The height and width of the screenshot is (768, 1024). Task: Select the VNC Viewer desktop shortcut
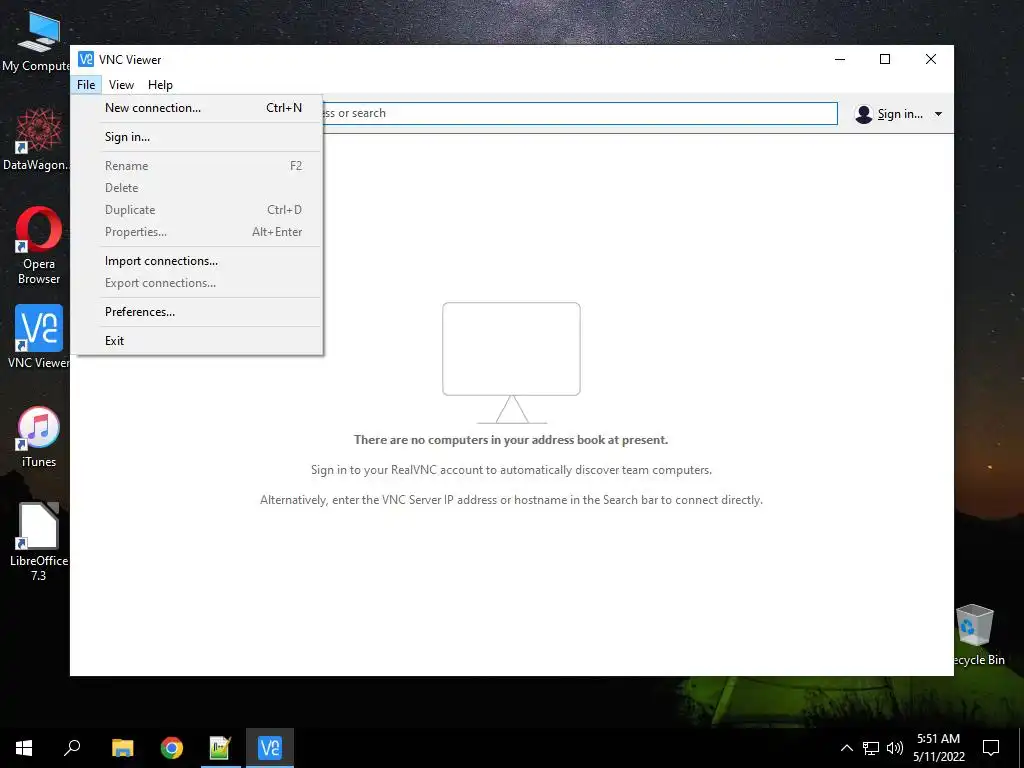38,336
